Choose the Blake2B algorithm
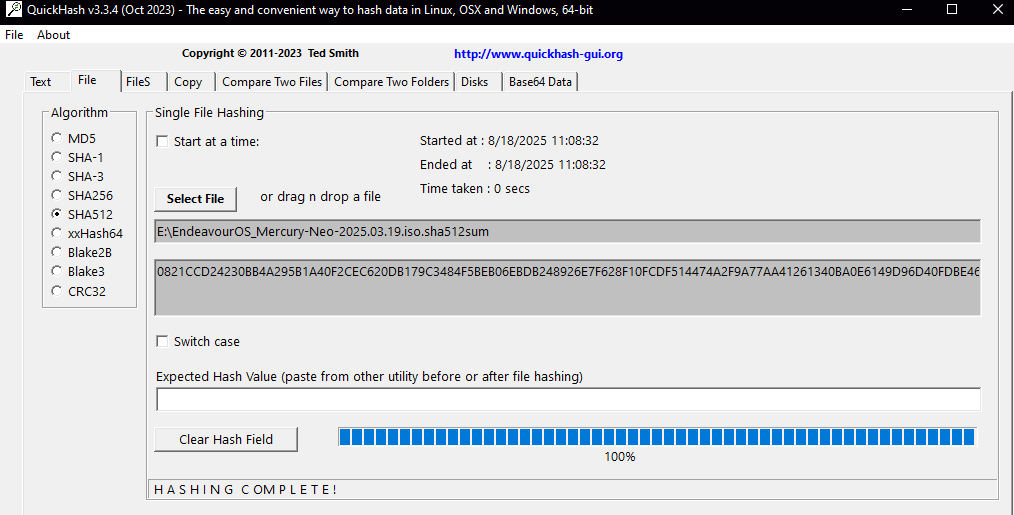The height and width of the screenshot is (515, 1014). (x=57, y=252)
